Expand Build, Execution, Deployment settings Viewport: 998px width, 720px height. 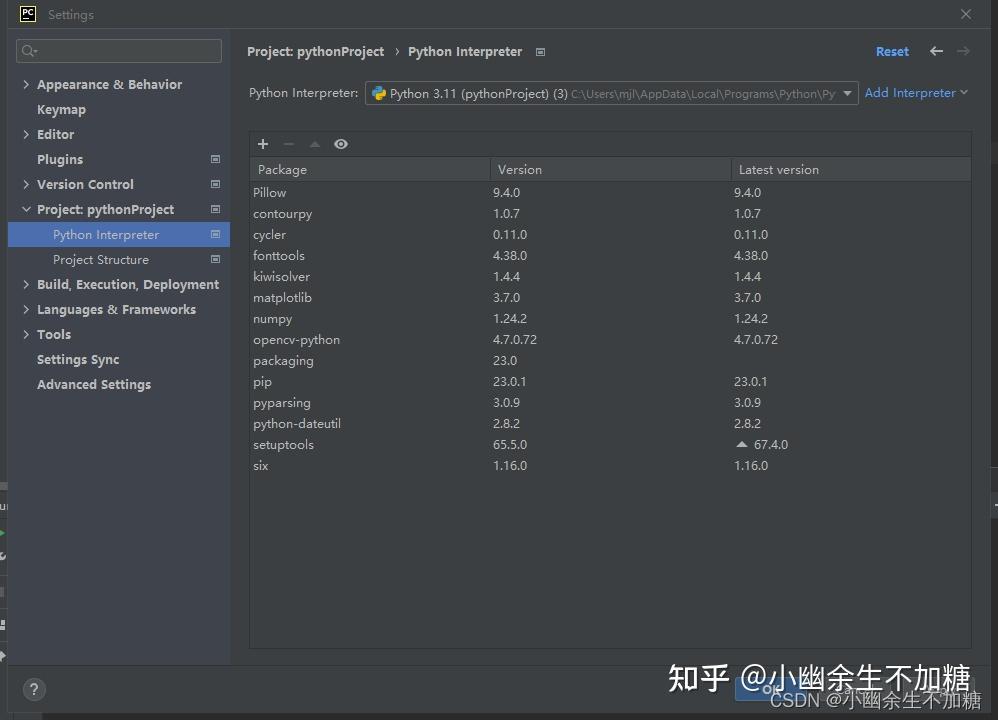[25, 284]
